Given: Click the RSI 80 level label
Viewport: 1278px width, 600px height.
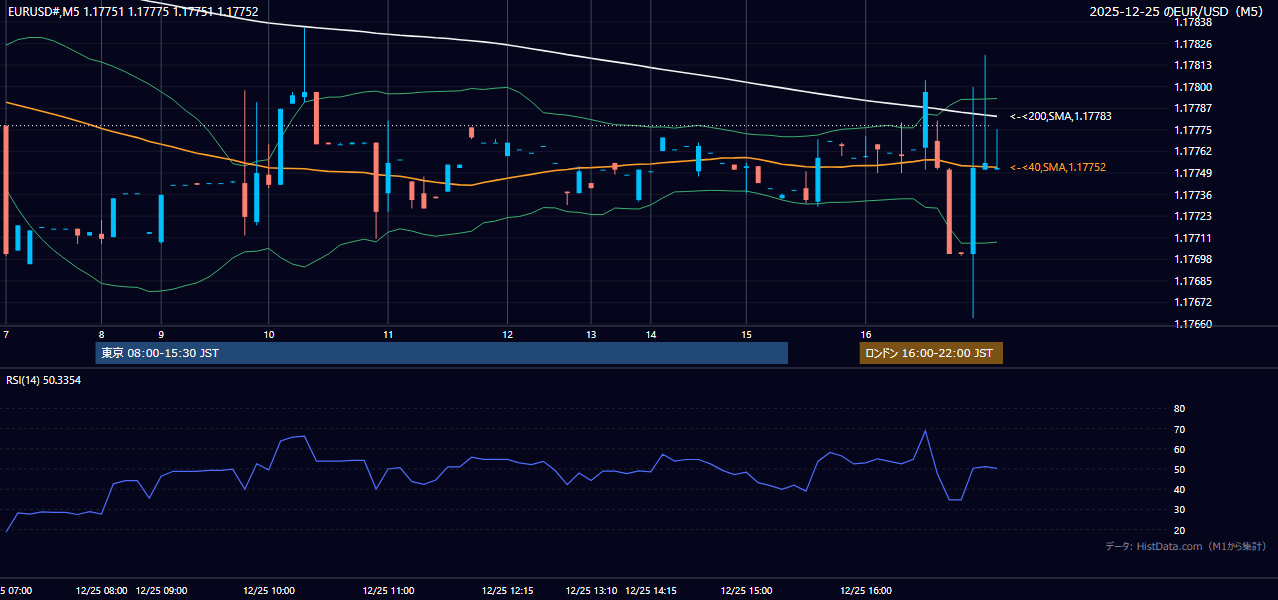Looking at the screenshot, I should (x=1179, y=409).
